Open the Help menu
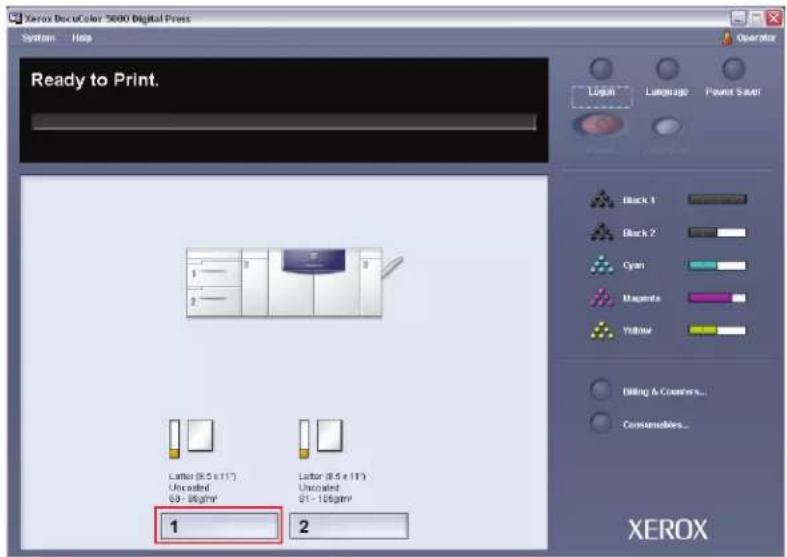Image resolution: width=787 pixels, height=557 pixels. (x=82, y=38)
